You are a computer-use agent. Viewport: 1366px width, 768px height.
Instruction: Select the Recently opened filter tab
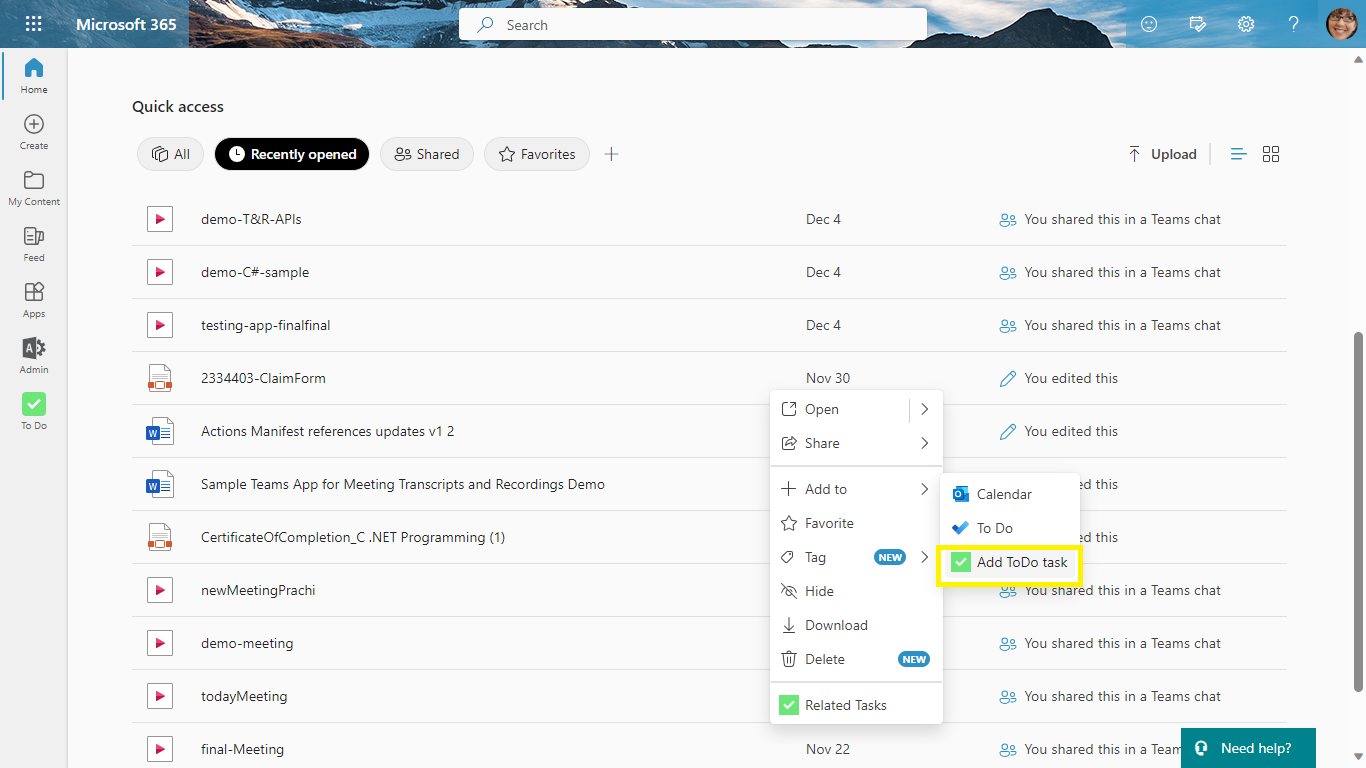[x=292, y=154]
